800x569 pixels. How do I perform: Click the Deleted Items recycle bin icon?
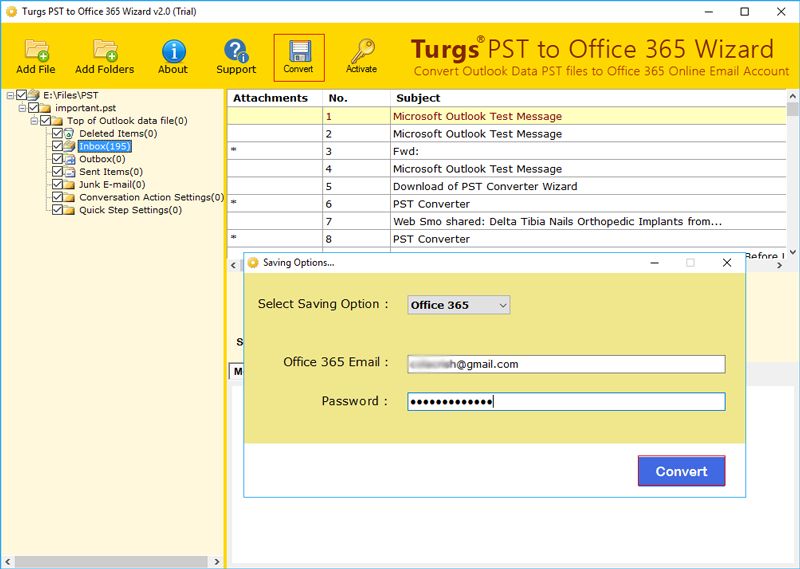coord(69,134)
